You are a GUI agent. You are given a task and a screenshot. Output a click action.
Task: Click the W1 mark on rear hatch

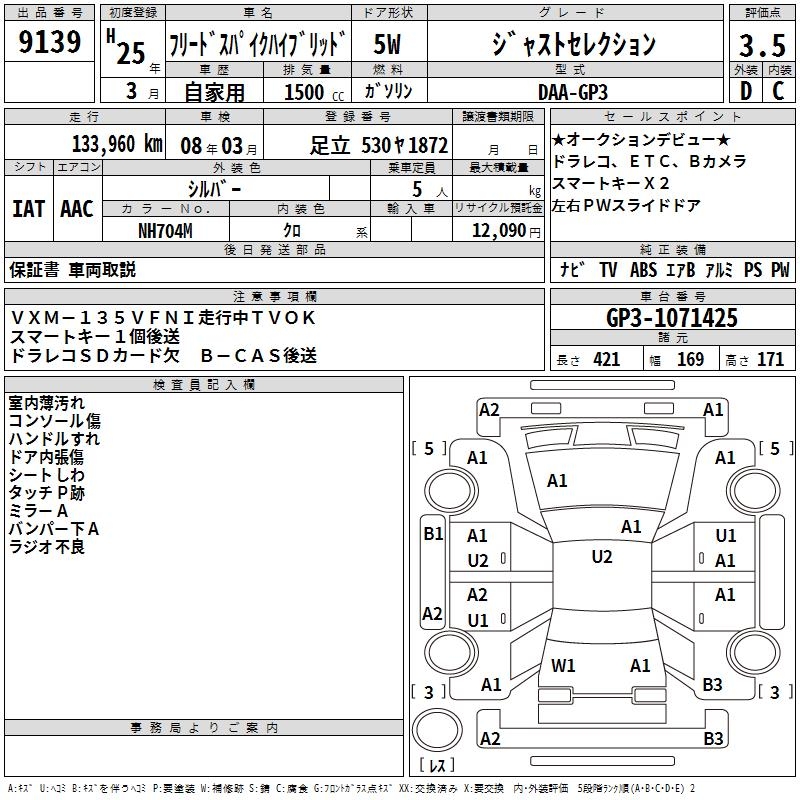(x=563, y=665)
